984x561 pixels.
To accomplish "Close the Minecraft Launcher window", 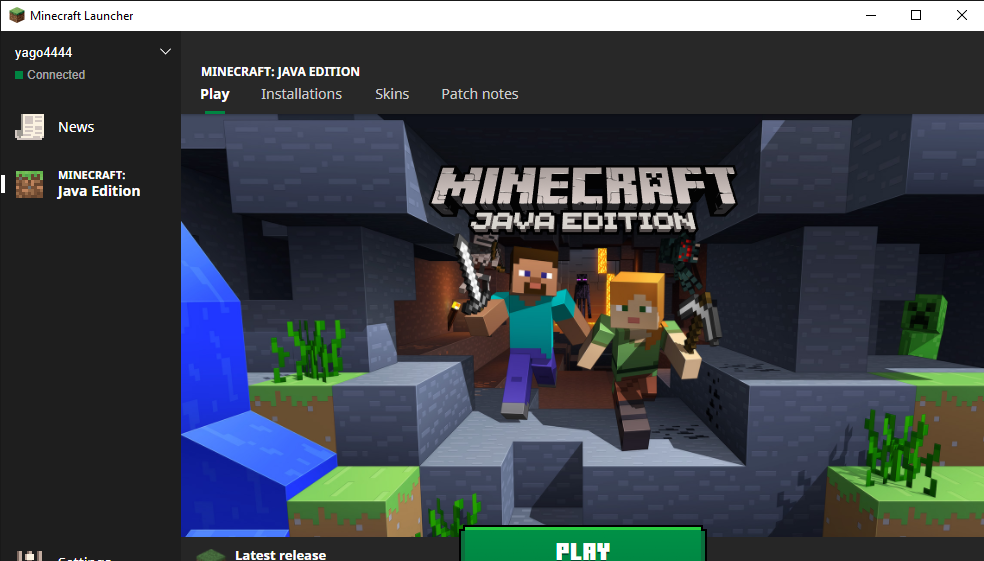I will click(961, 15).
